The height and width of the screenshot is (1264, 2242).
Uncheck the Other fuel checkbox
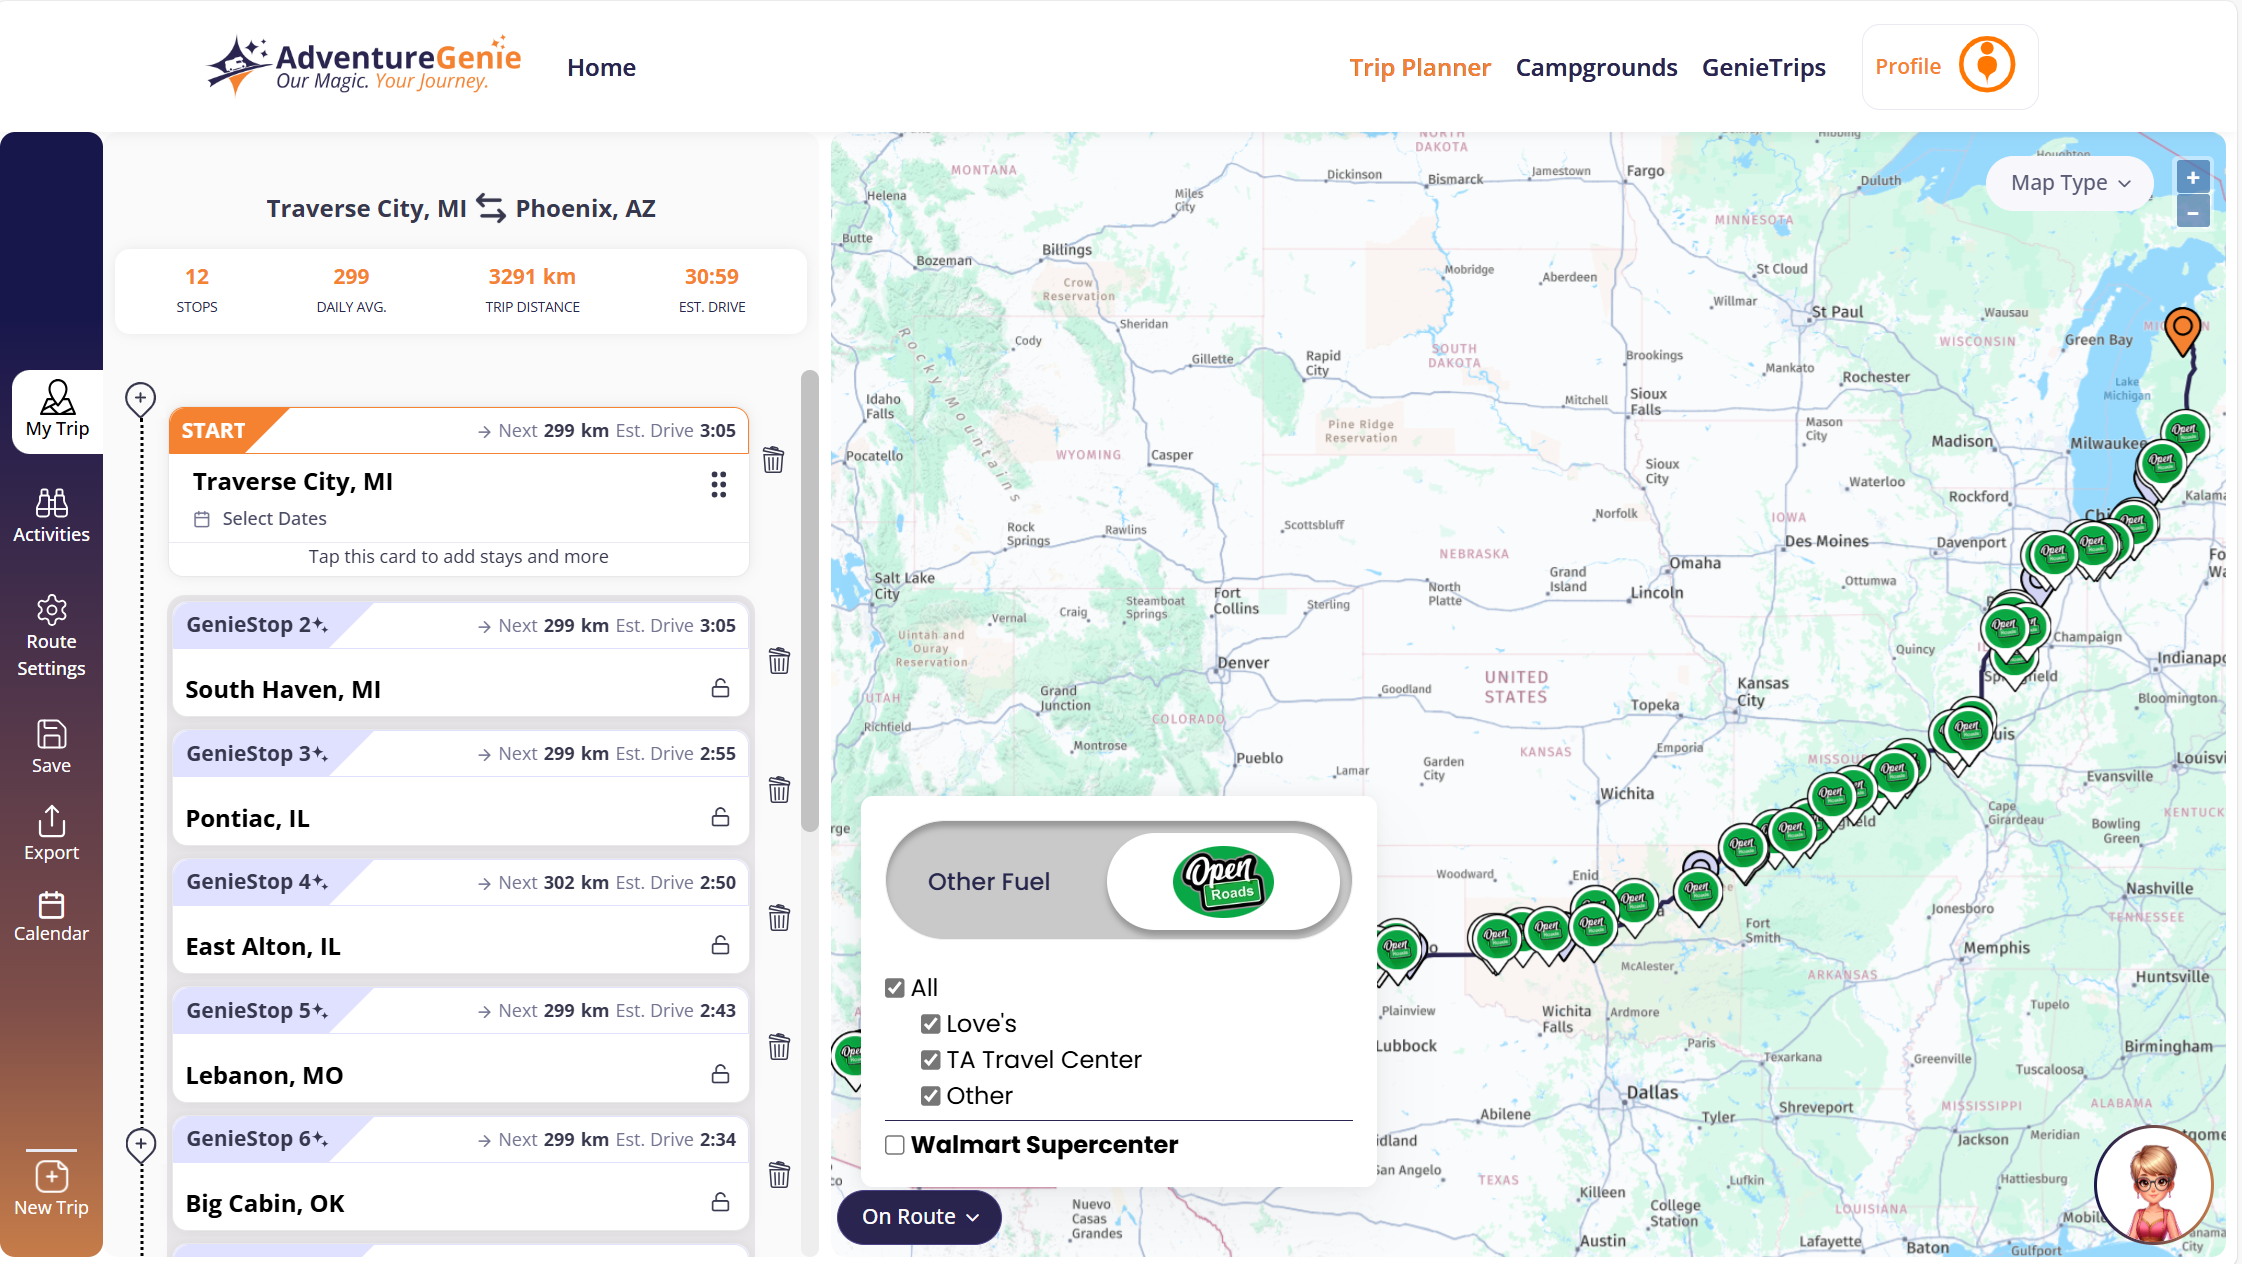(x=931, y=1096)
